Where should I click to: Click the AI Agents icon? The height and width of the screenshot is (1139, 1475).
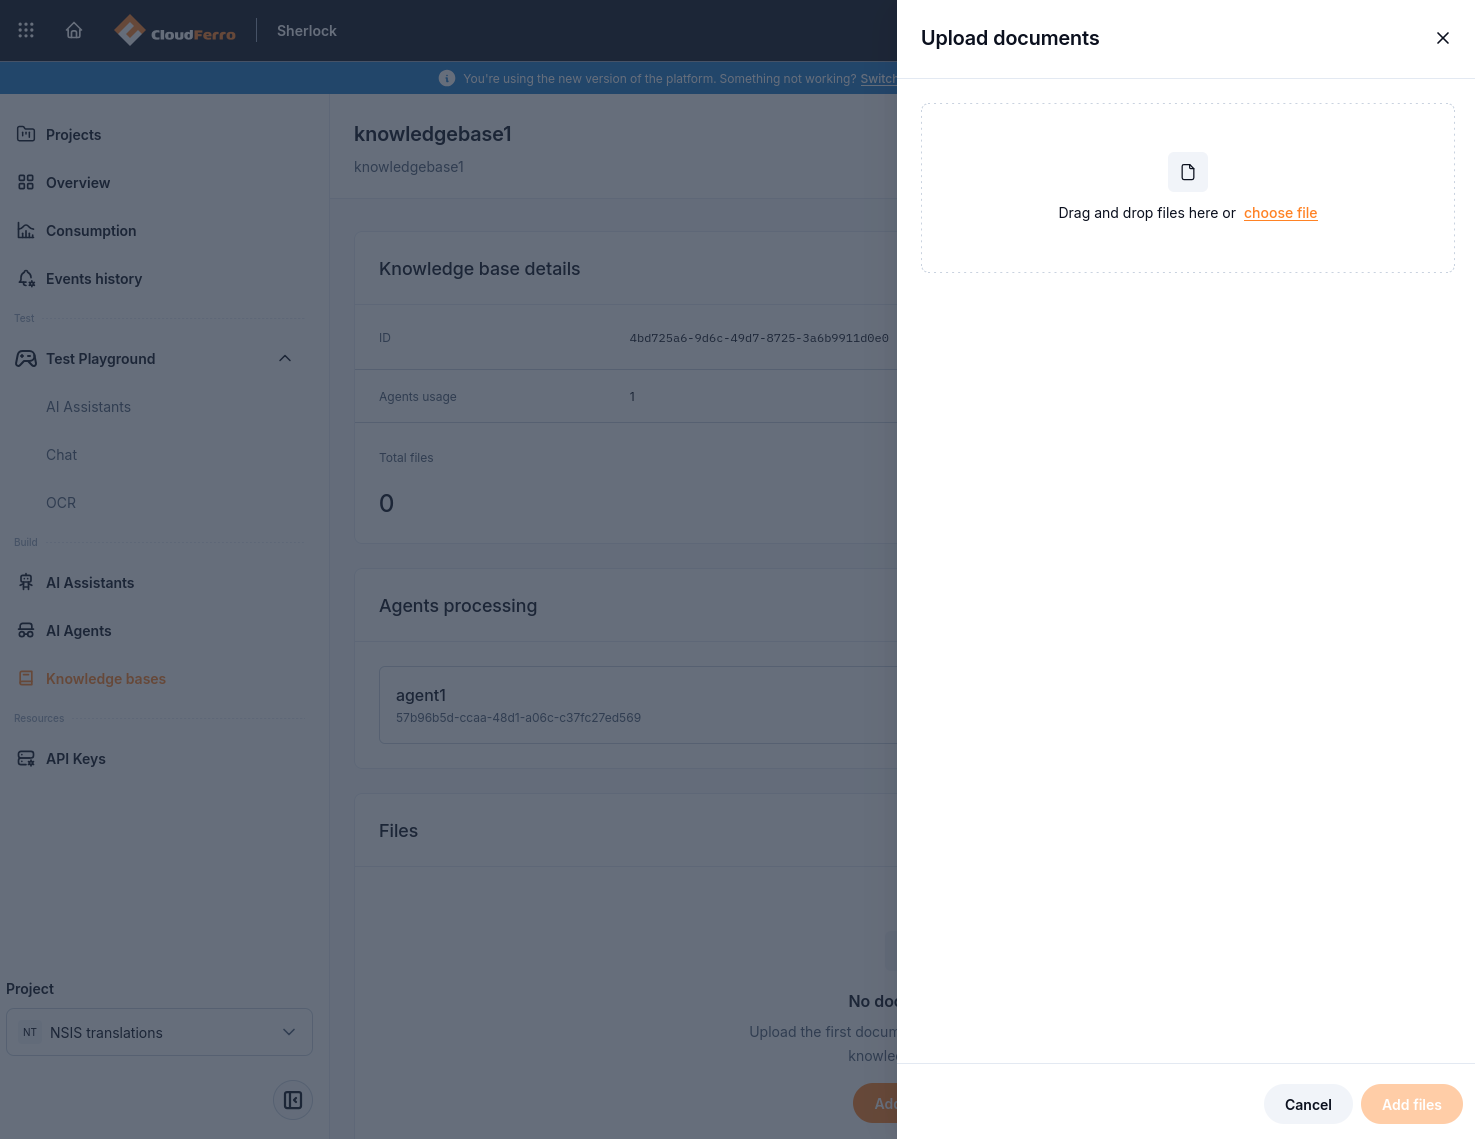point(26,630)
